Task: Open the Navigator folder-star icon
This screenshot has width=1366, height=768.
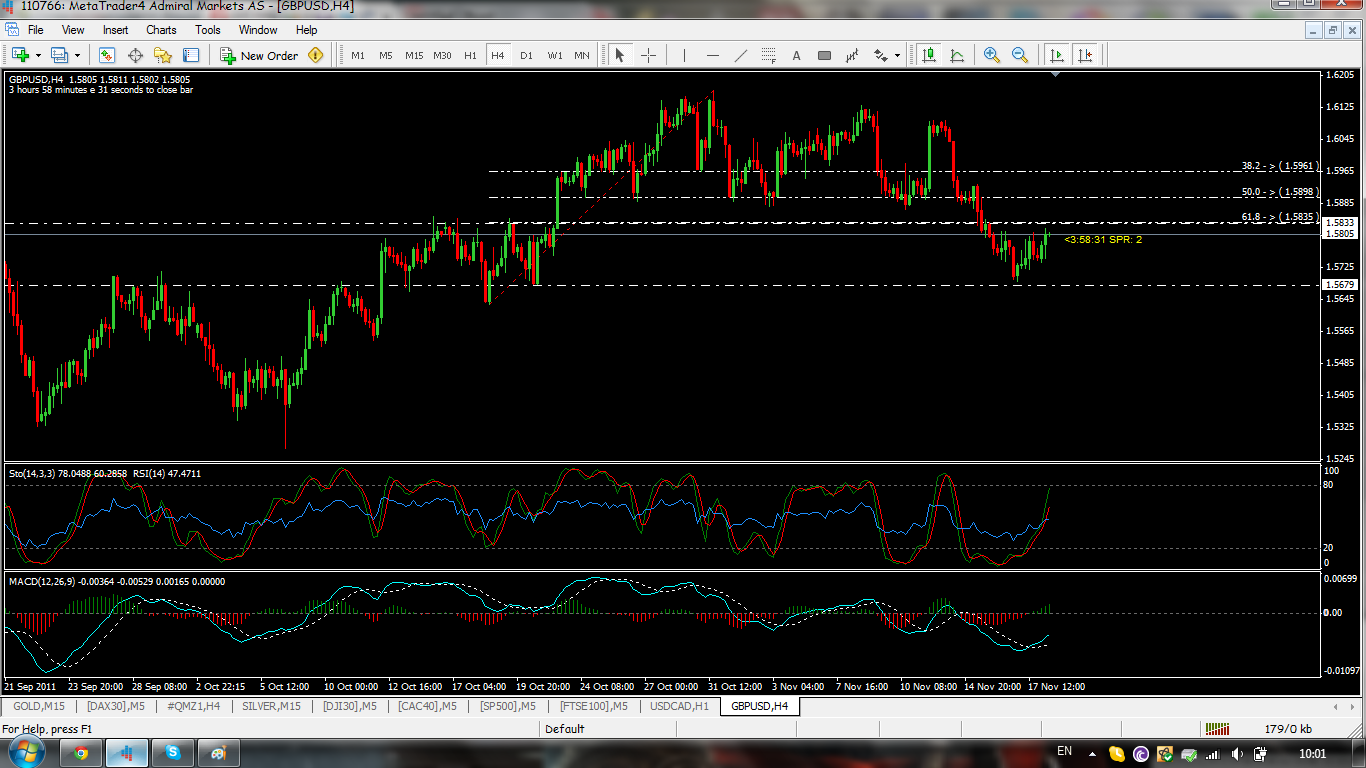Action: [x=163, y=55]
